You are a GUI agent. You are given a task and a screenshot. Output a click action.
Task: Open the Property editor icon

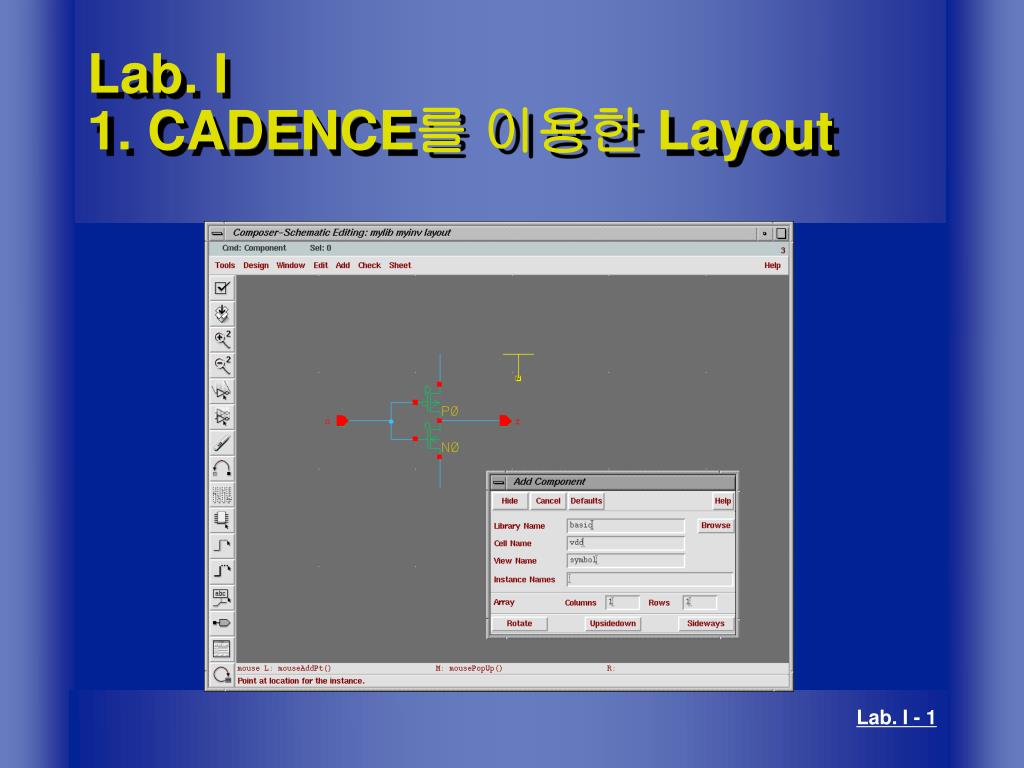click(222, 494)
